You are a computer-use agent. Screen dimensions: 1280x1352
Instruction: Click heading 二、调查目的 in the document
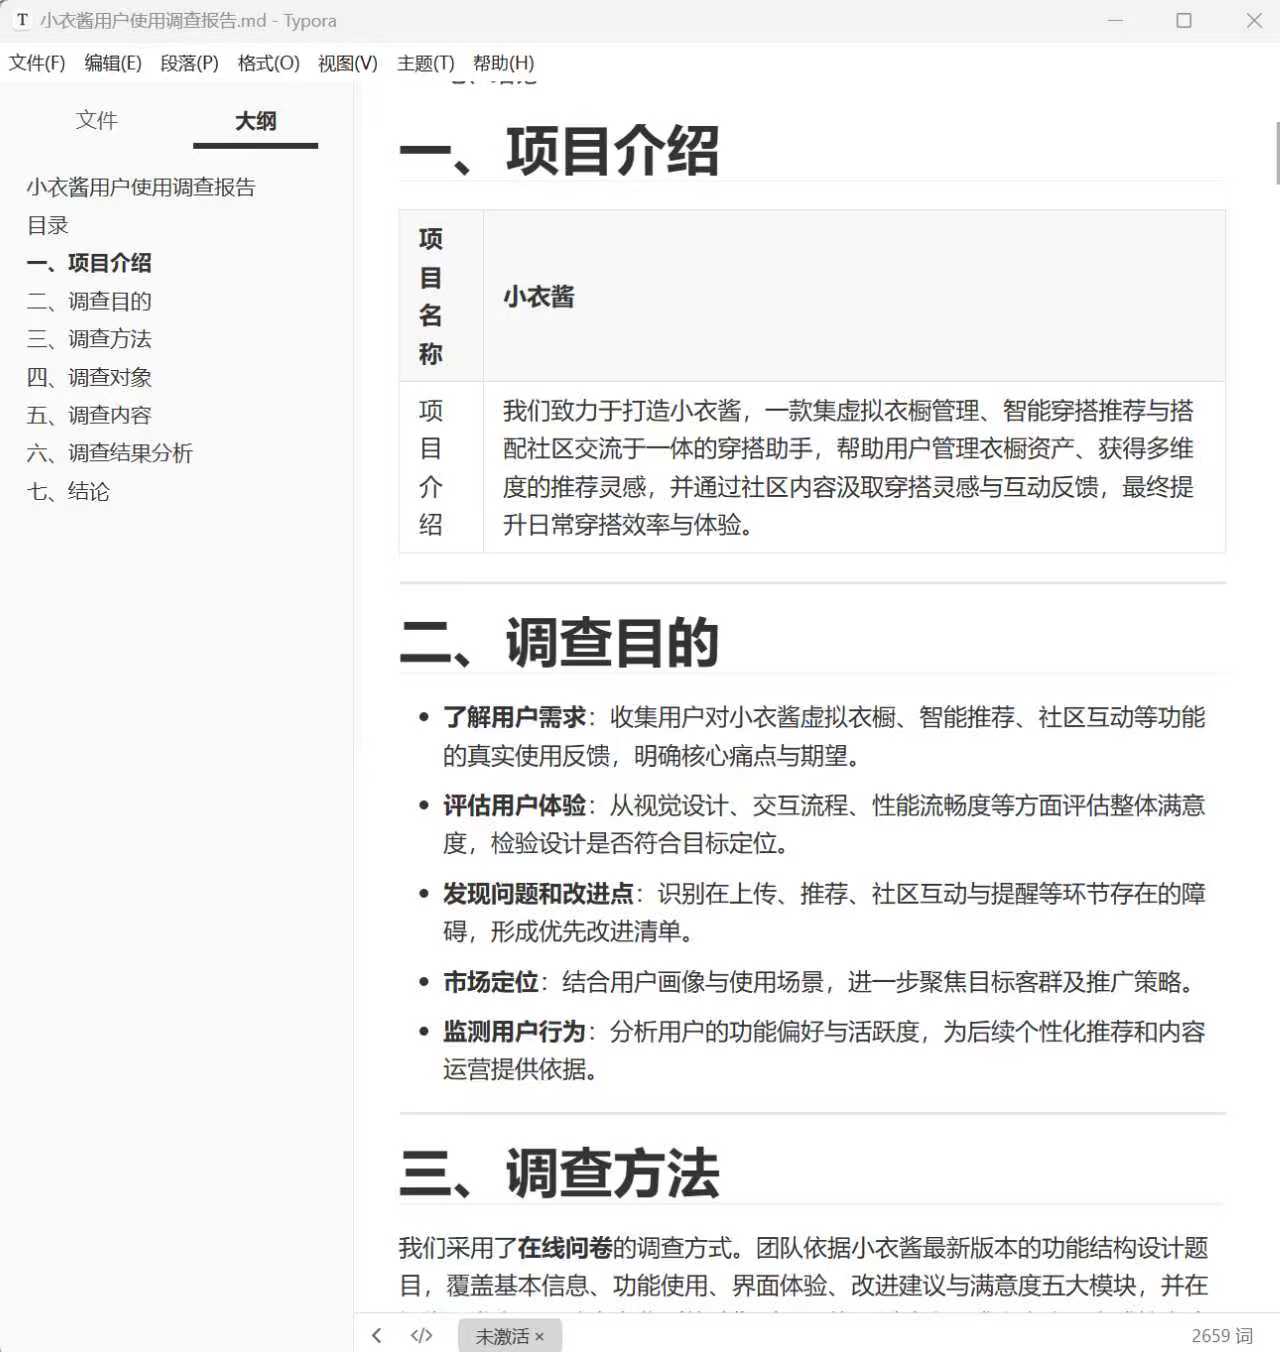(x=559, y=642)
